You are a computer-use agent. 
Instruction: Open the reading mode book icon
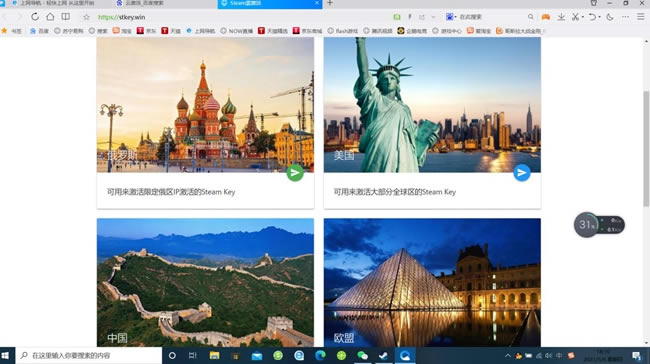click(x=65, y=17)
